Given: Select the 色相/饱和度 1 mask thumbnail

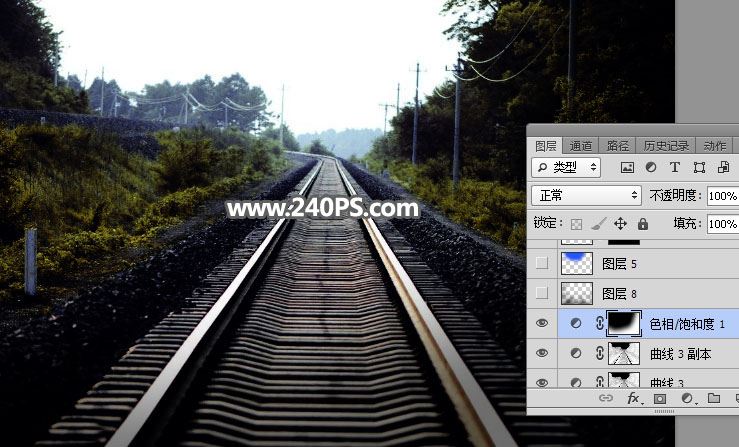Looking at the screenshot, I should click(624, 323).
